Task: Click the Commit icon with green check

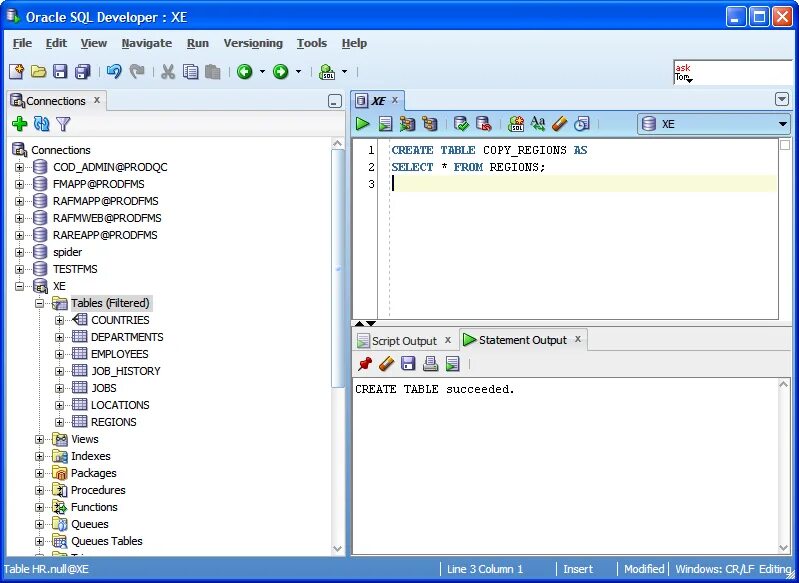Action: coord(461,124)
